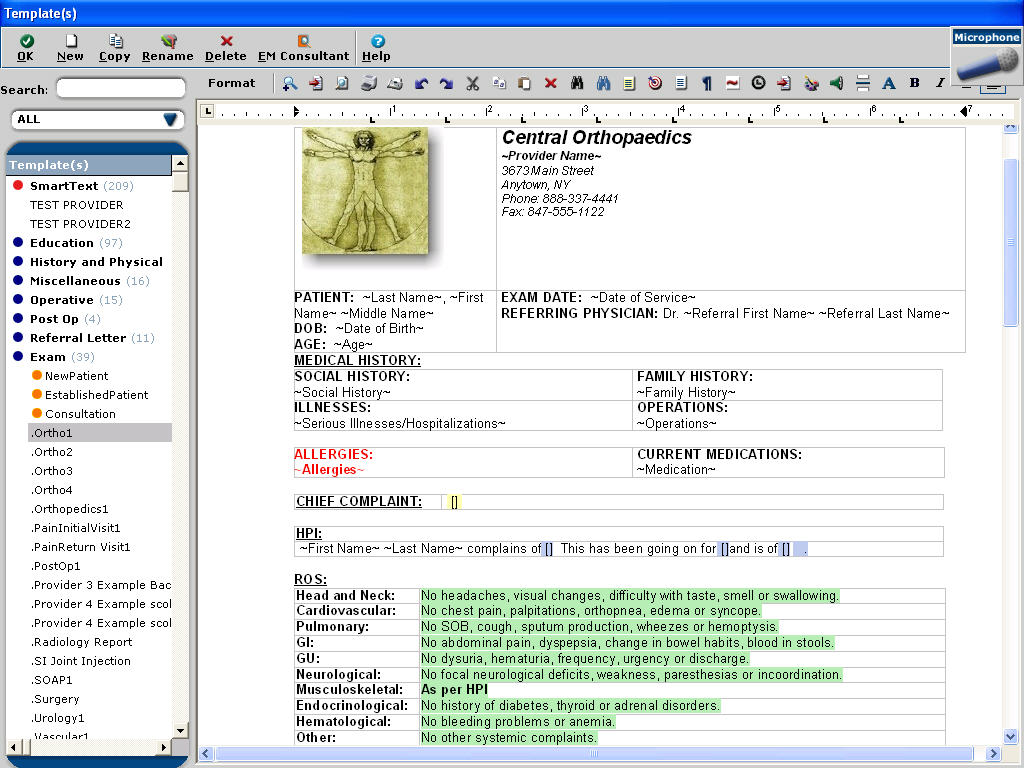Toggle bold formatting

914,83
